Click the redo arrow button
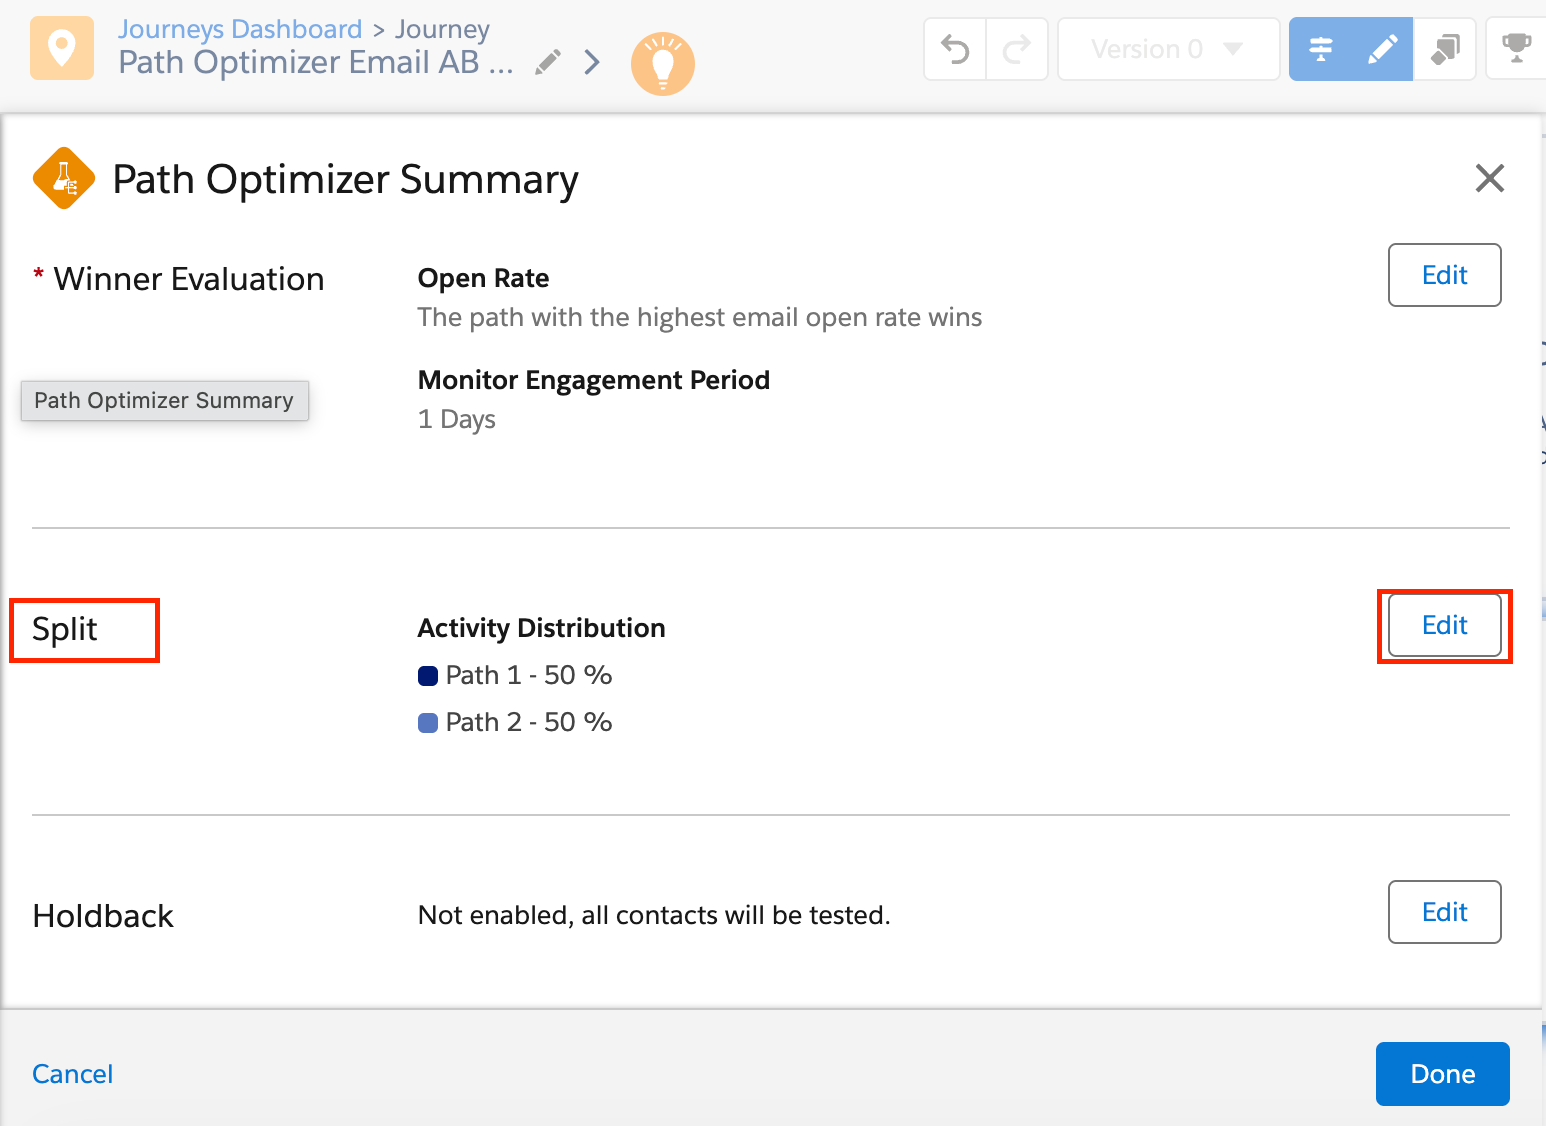The width and height of the screenshot is (1546, 1126). pos(1017,49)
